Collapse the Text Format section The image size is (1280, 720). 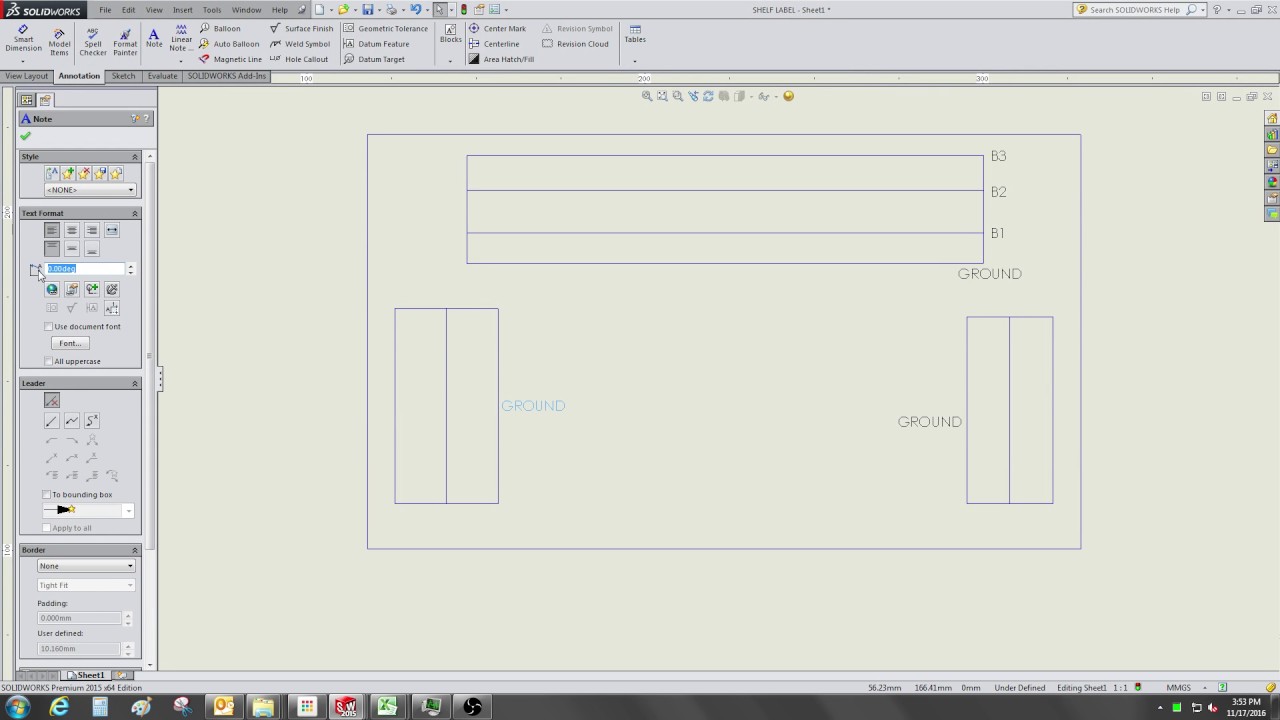pos(135,213)
